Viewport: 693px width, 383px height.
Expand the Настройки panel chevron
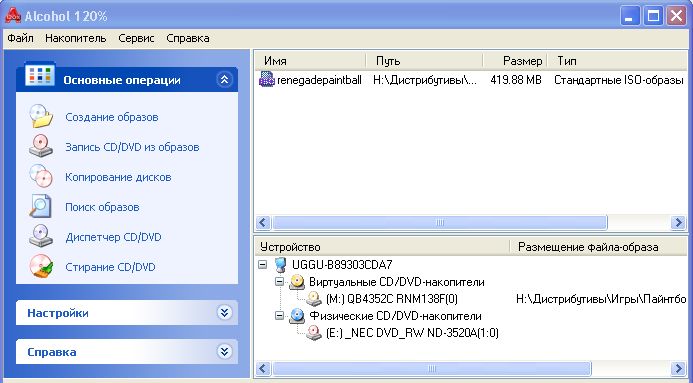pyautogui.click(x=225, y=313)
